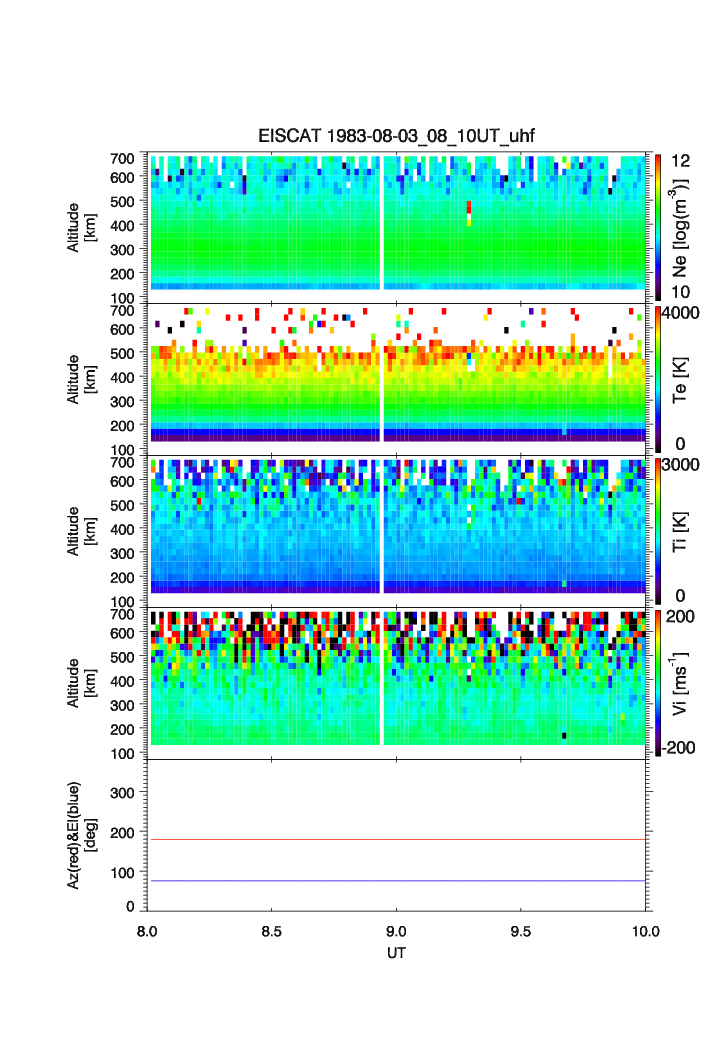Select the 8.0 tick label on UT axis
Viewport: 708px width, 1063px height.
coord(148,930)
